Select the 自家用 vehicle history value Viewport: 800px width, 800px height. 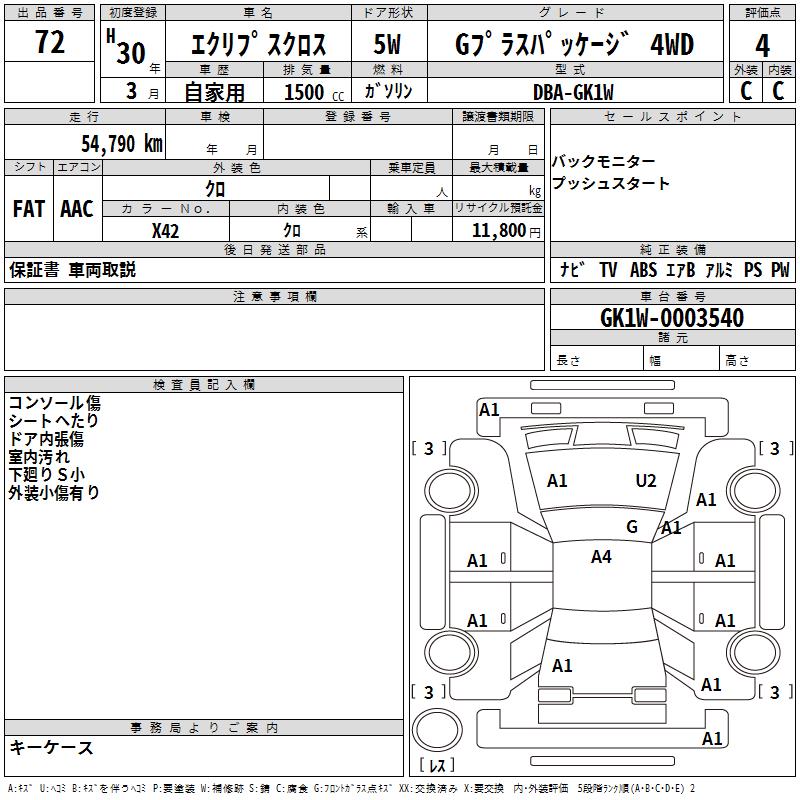pos(214,92)
